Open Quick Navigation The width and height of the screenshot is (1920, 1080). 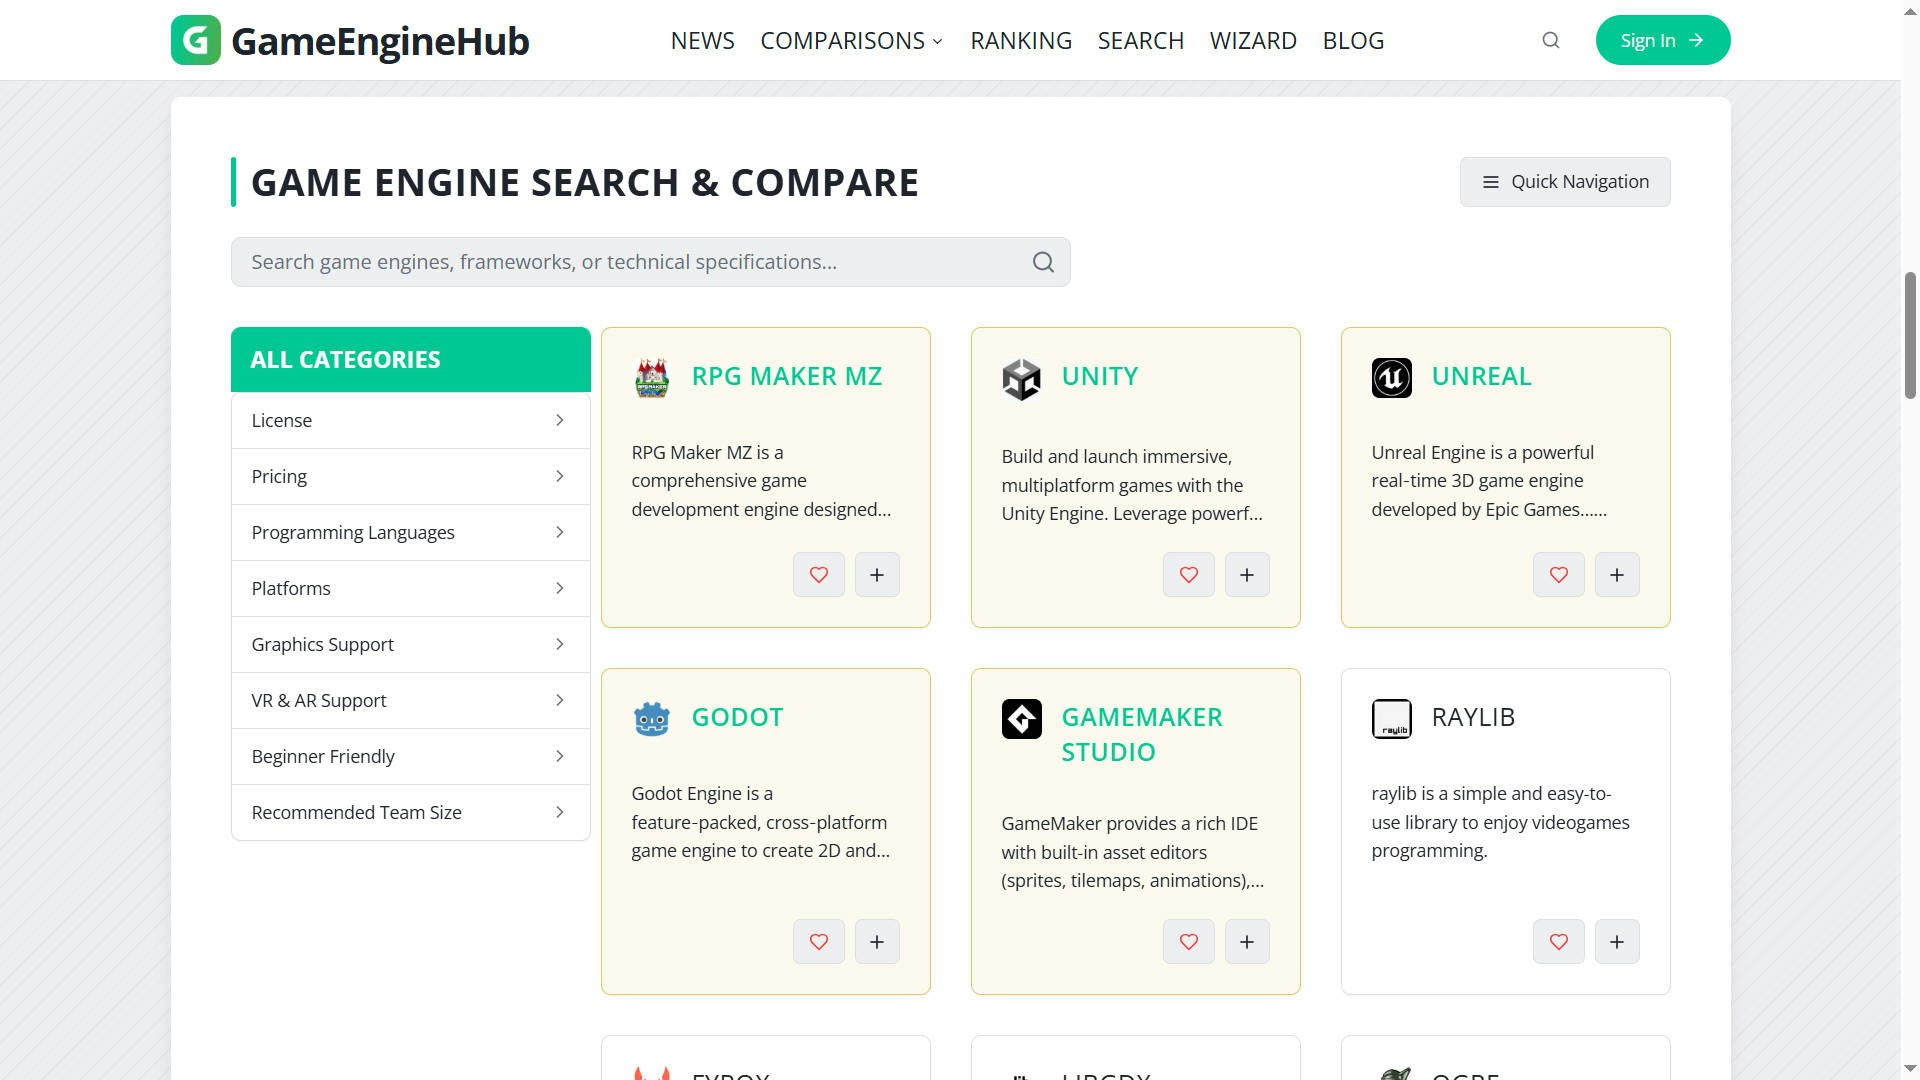[x=1564, y=181]
